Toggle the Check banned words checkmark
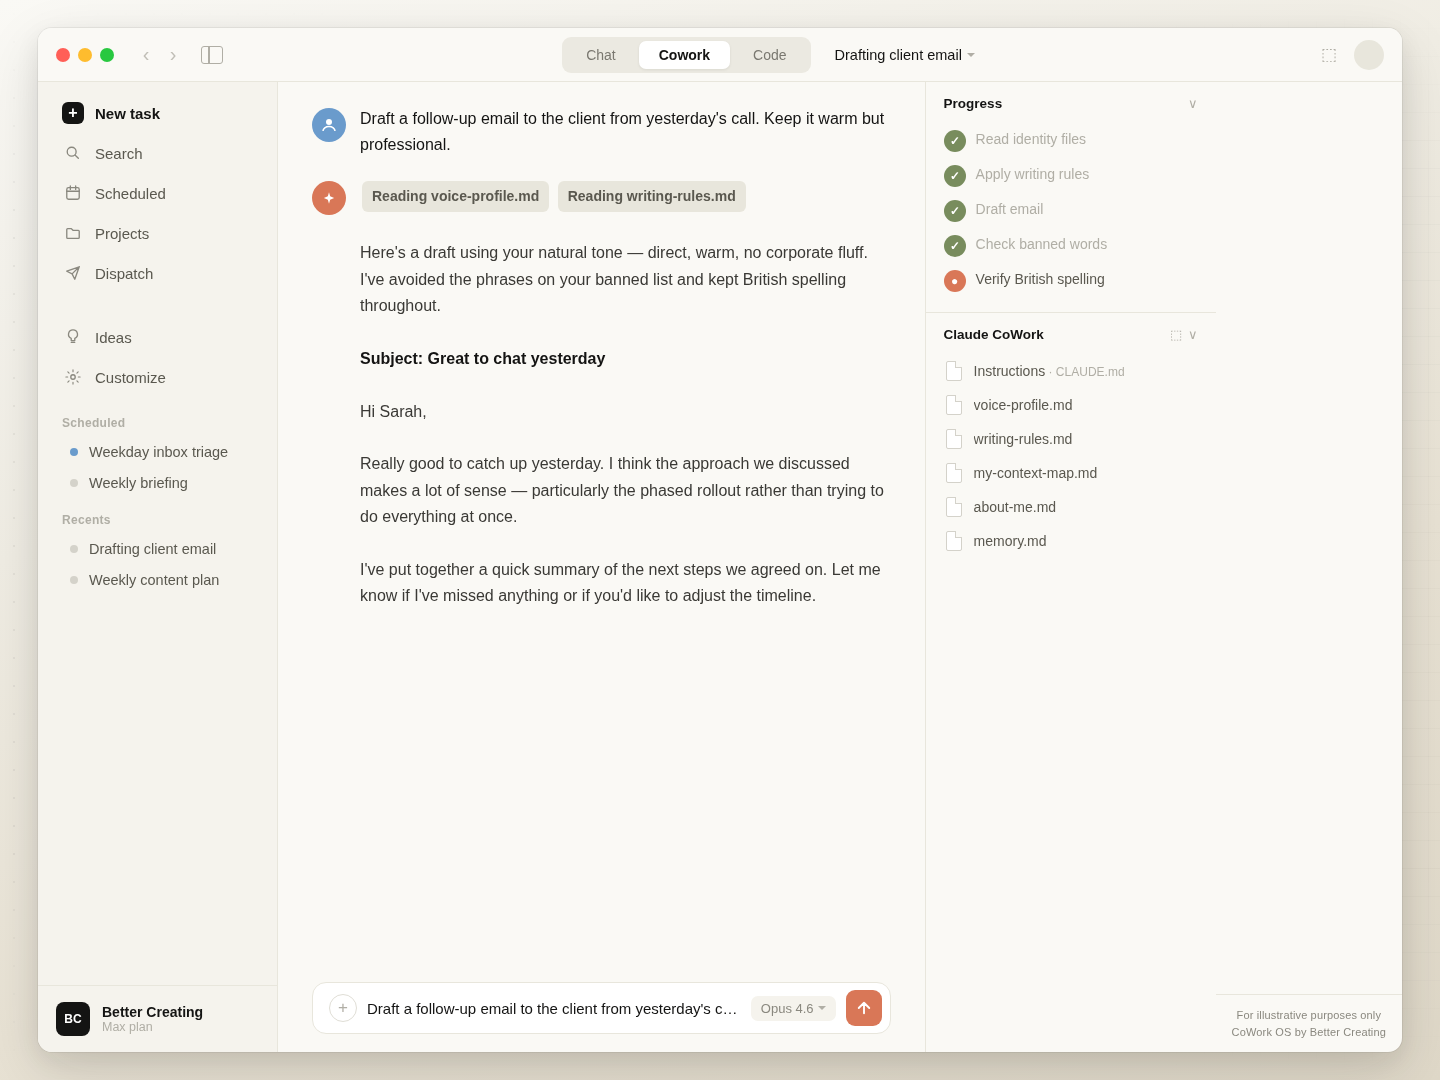The image size is (1440, 1080). (x=955, y=246)
